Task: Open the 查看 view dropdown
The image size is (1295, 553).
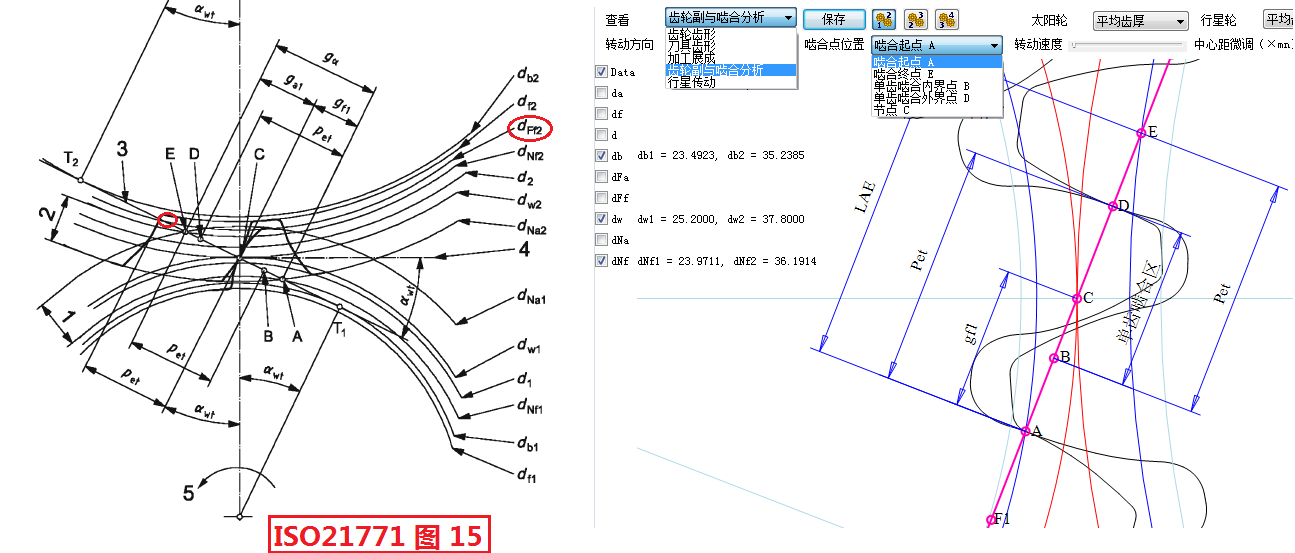Action: click(x=731, y=18)
